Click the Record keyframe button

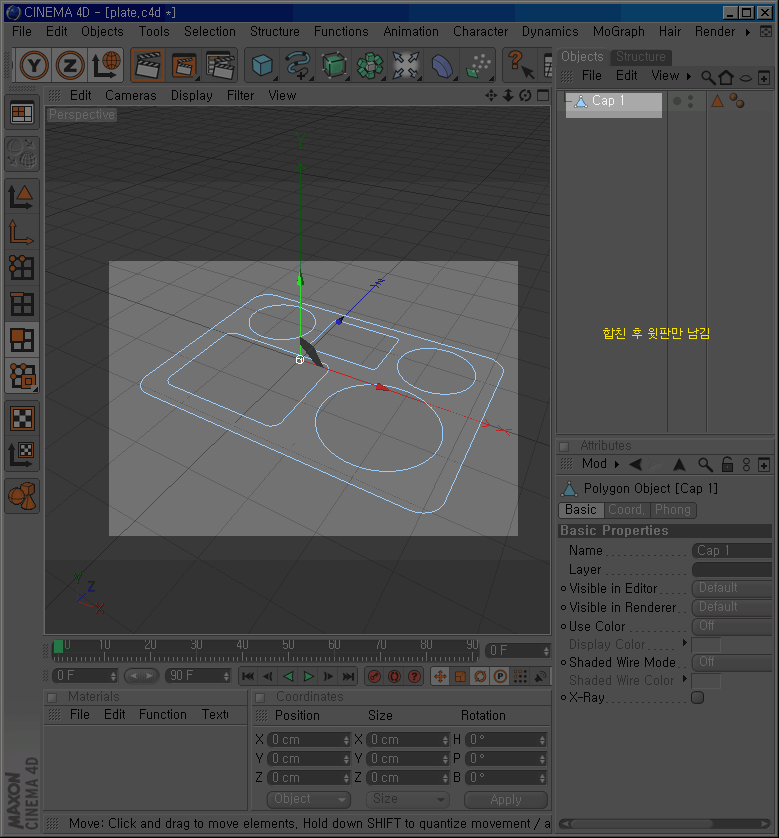tap(375, 677)
